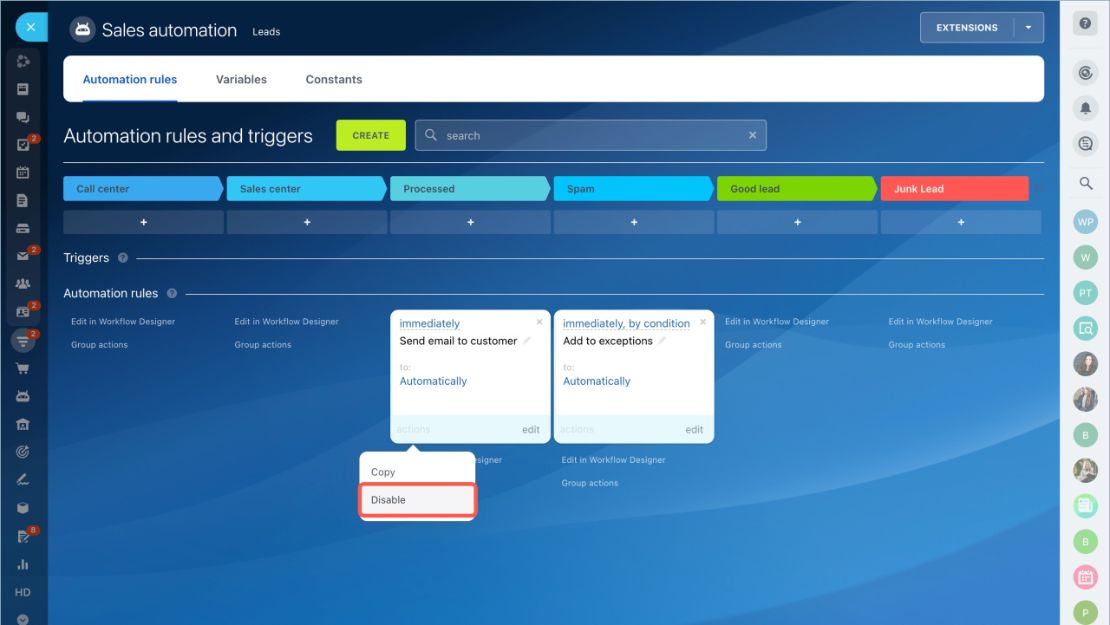Open the warehouse building icon in sidebar
1110x625 pixels.
pos(23,424)
